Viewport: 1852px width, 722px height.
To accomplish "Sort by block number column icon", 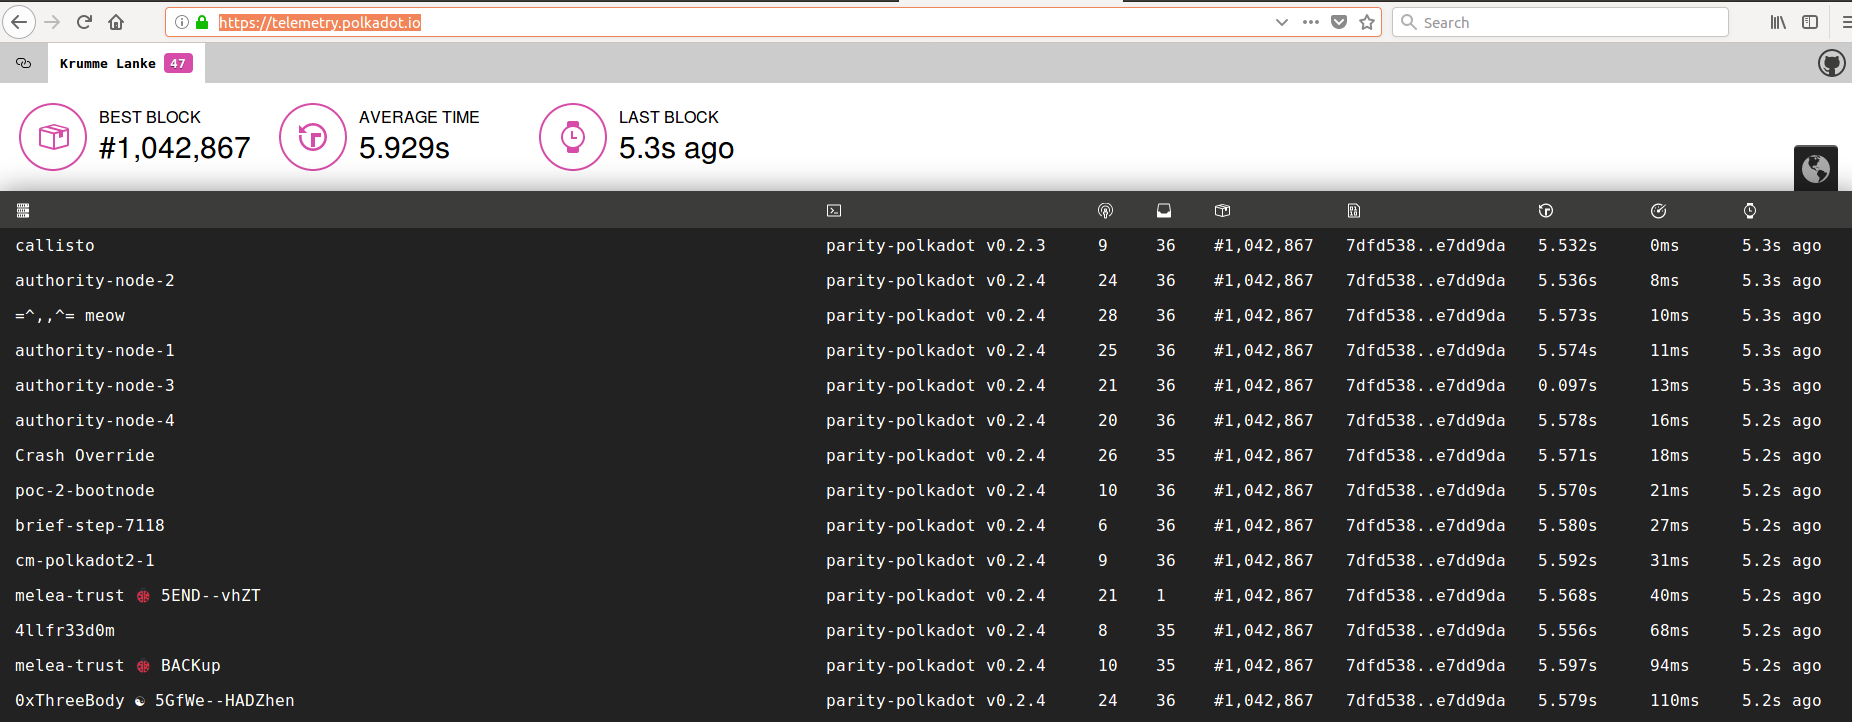I will point(1222,210).
